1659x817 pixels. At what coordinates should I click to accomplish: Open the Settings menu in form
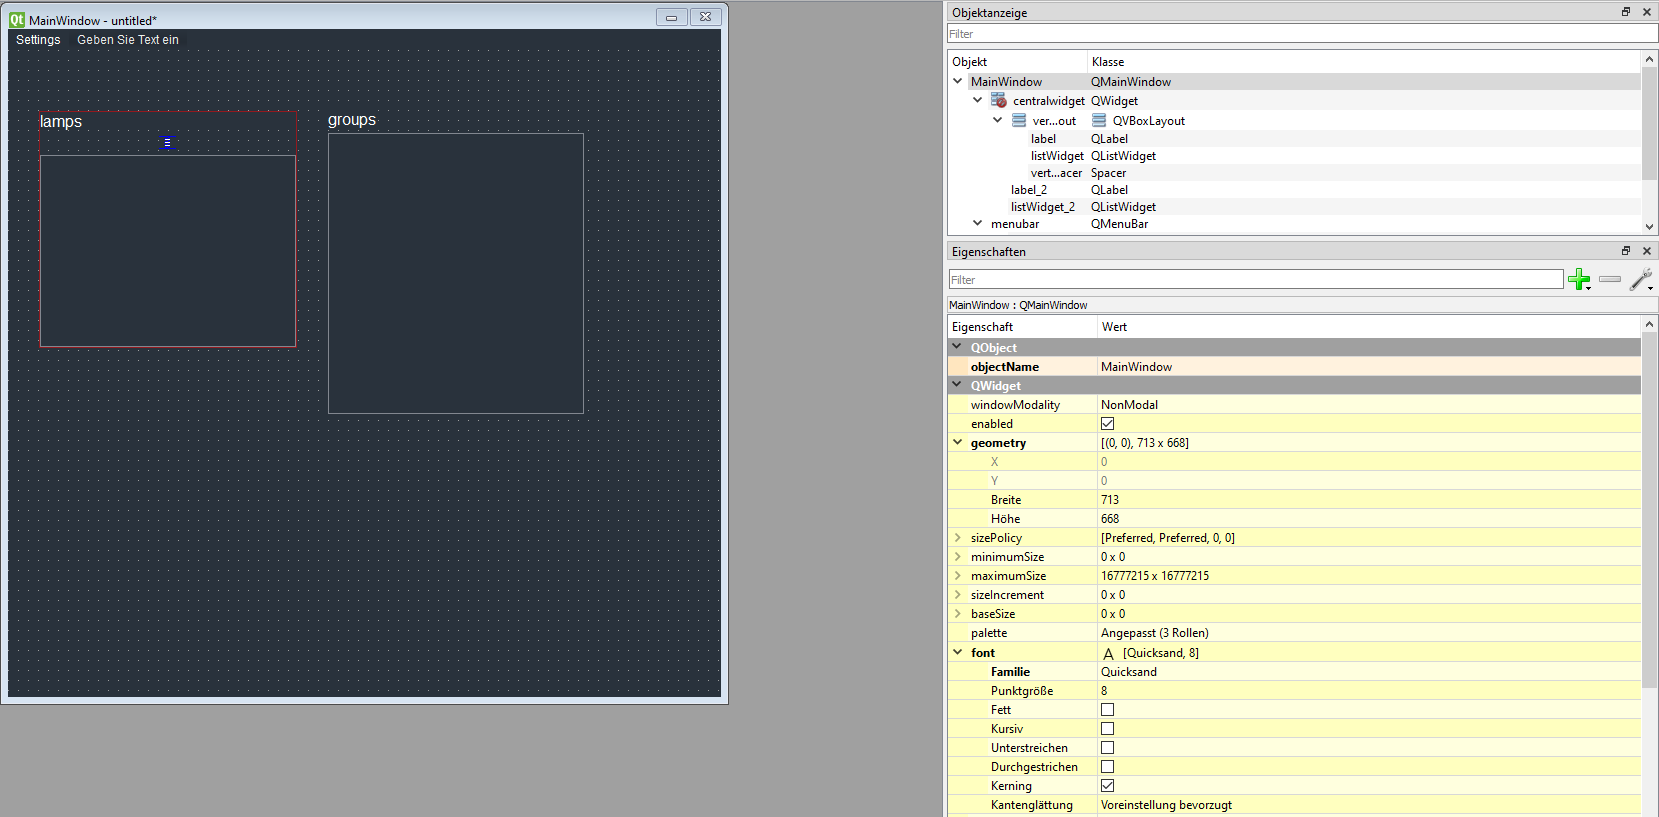click(x=38, y=40)
